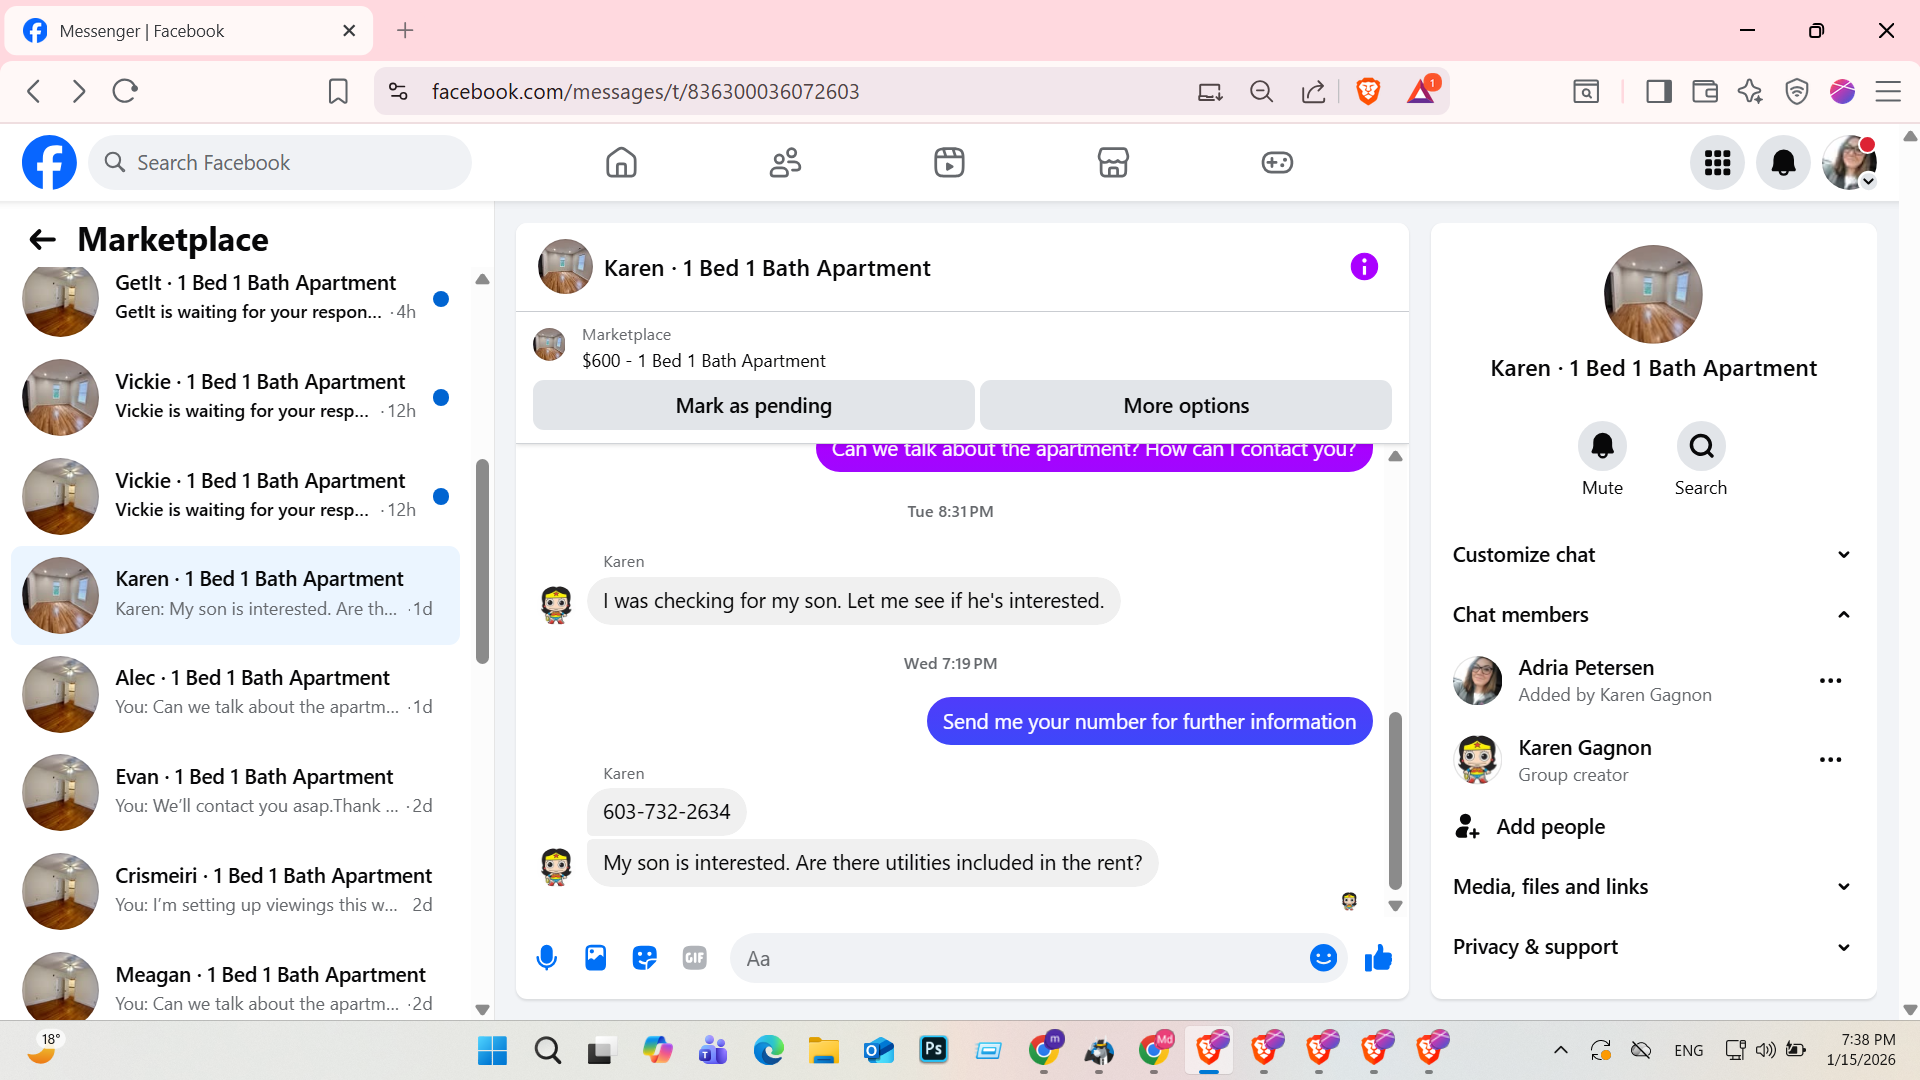Open conversation information purple icon
The image size is (1920, 1080).
pos(1364,267)
